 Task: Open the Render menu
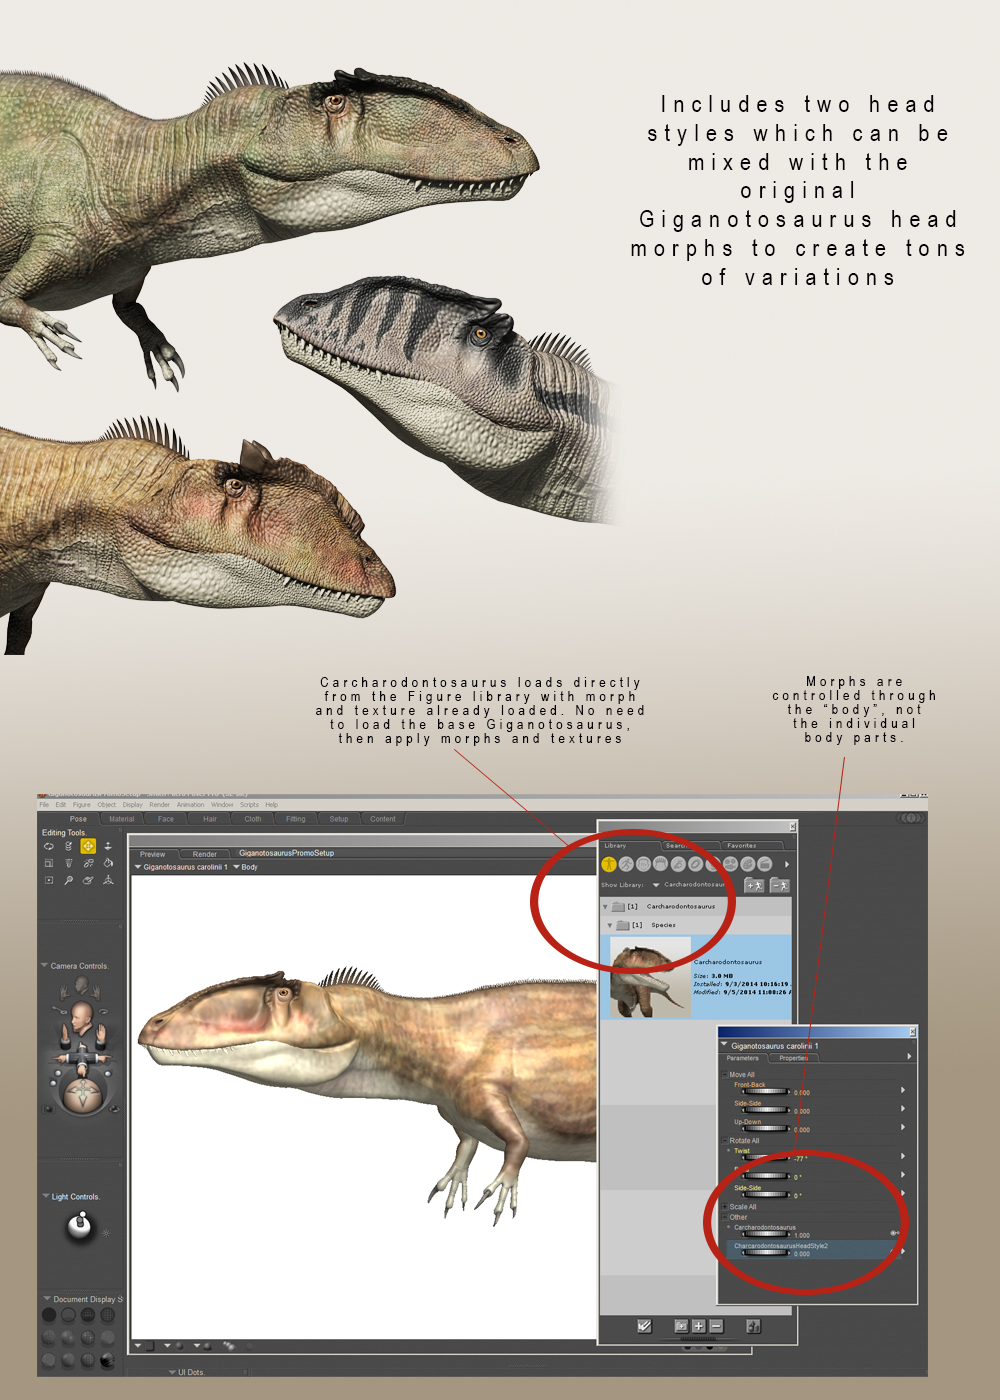coord(159,804)
